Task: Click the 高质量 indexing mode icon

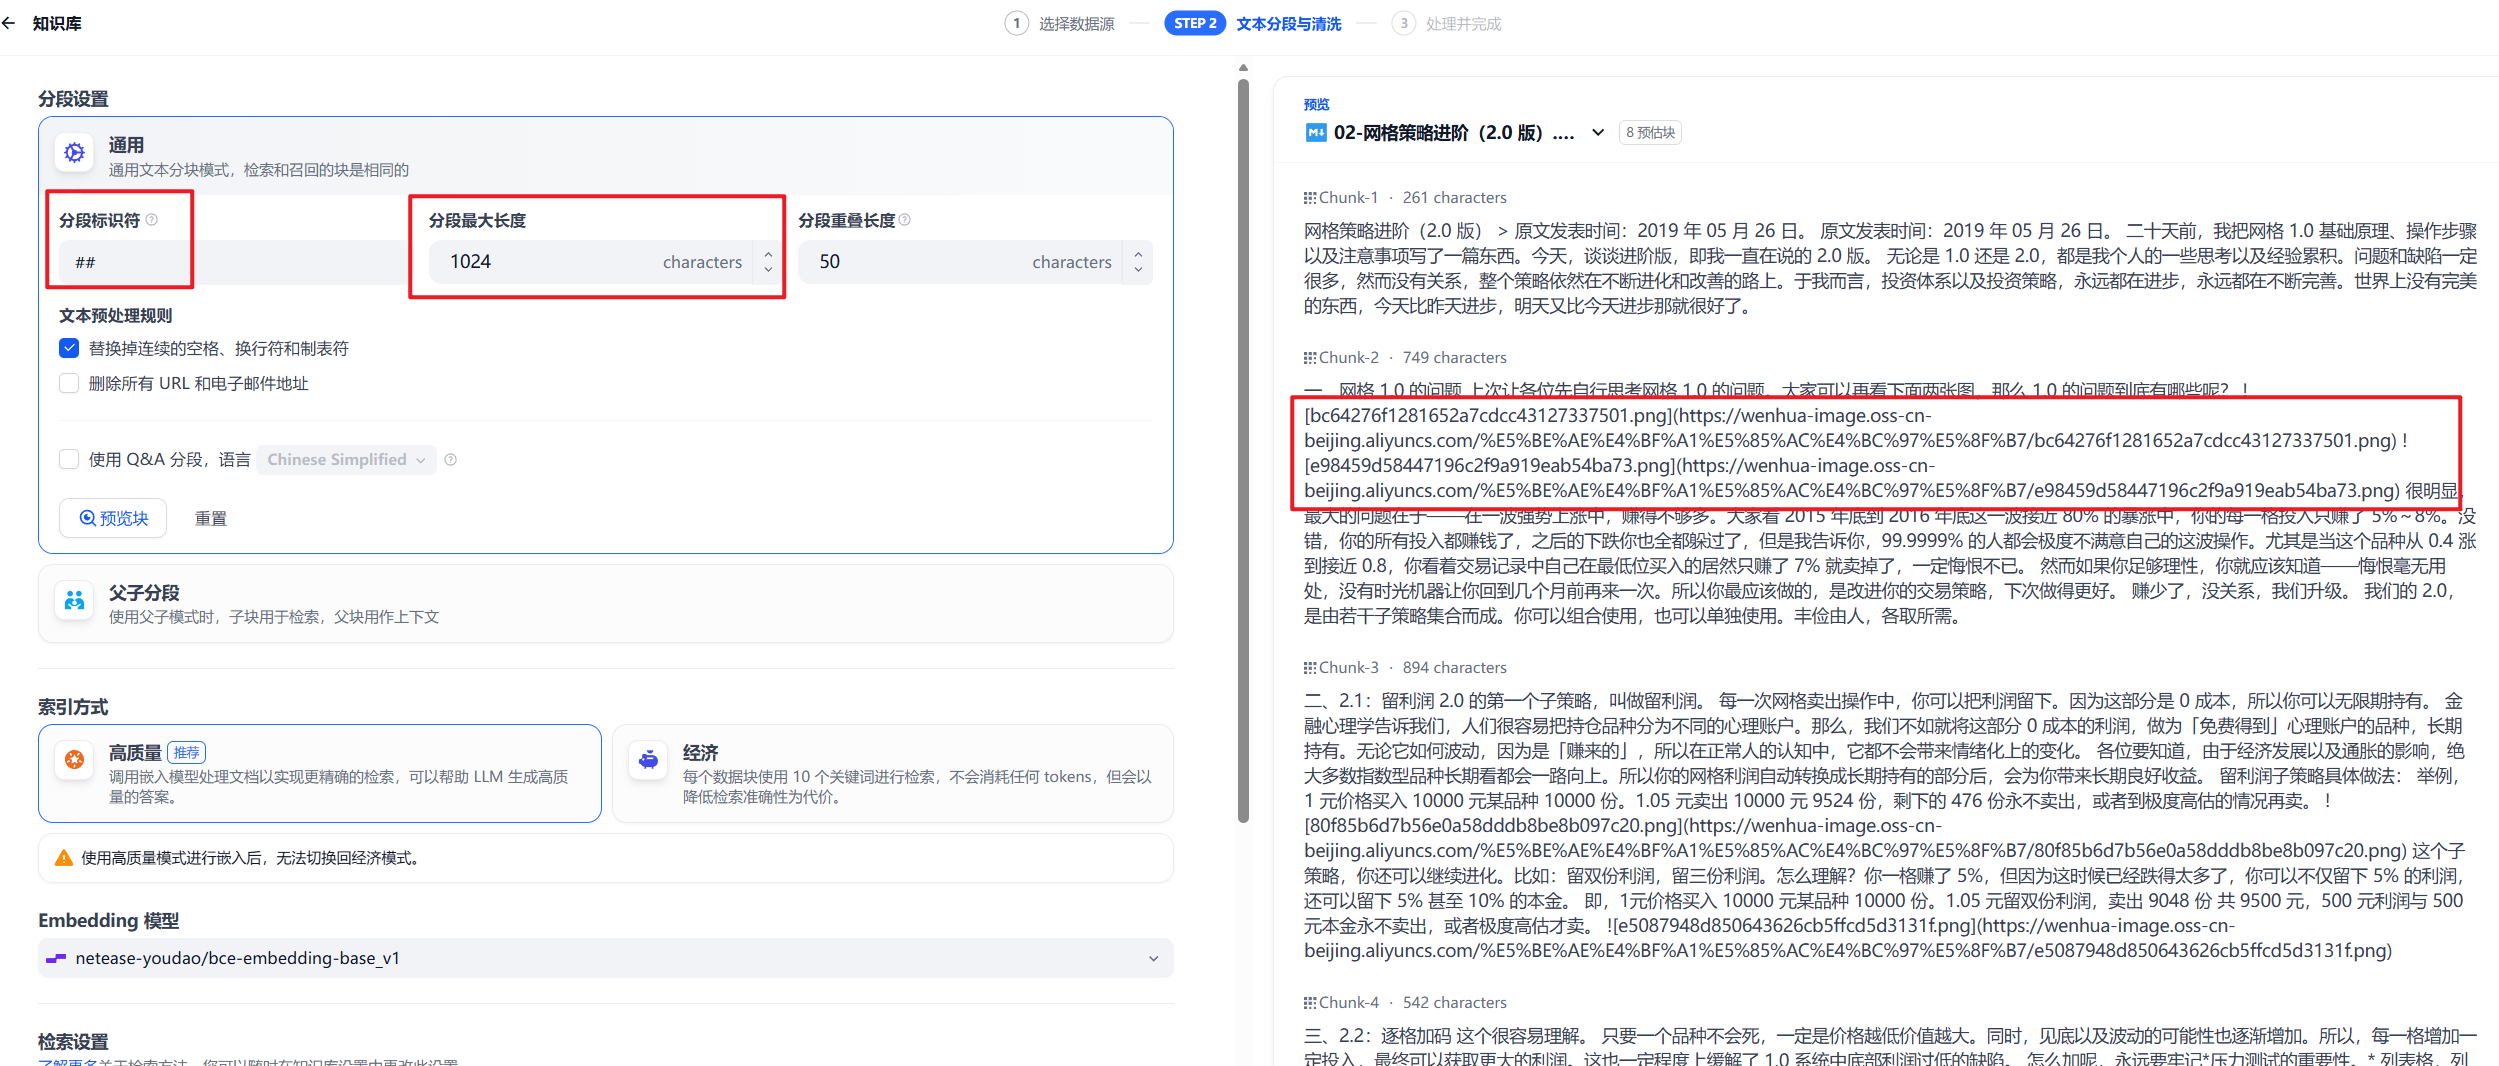Action: [74, 760]
